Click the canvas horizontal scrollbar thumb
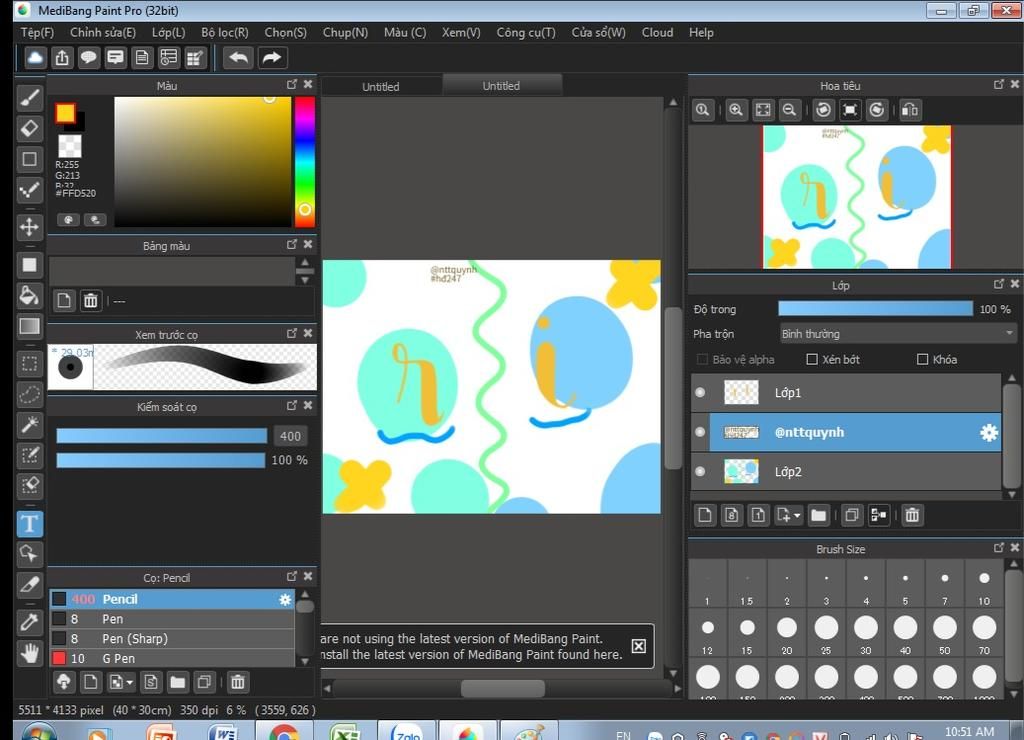1024x740 pixels. pos(503,688)
